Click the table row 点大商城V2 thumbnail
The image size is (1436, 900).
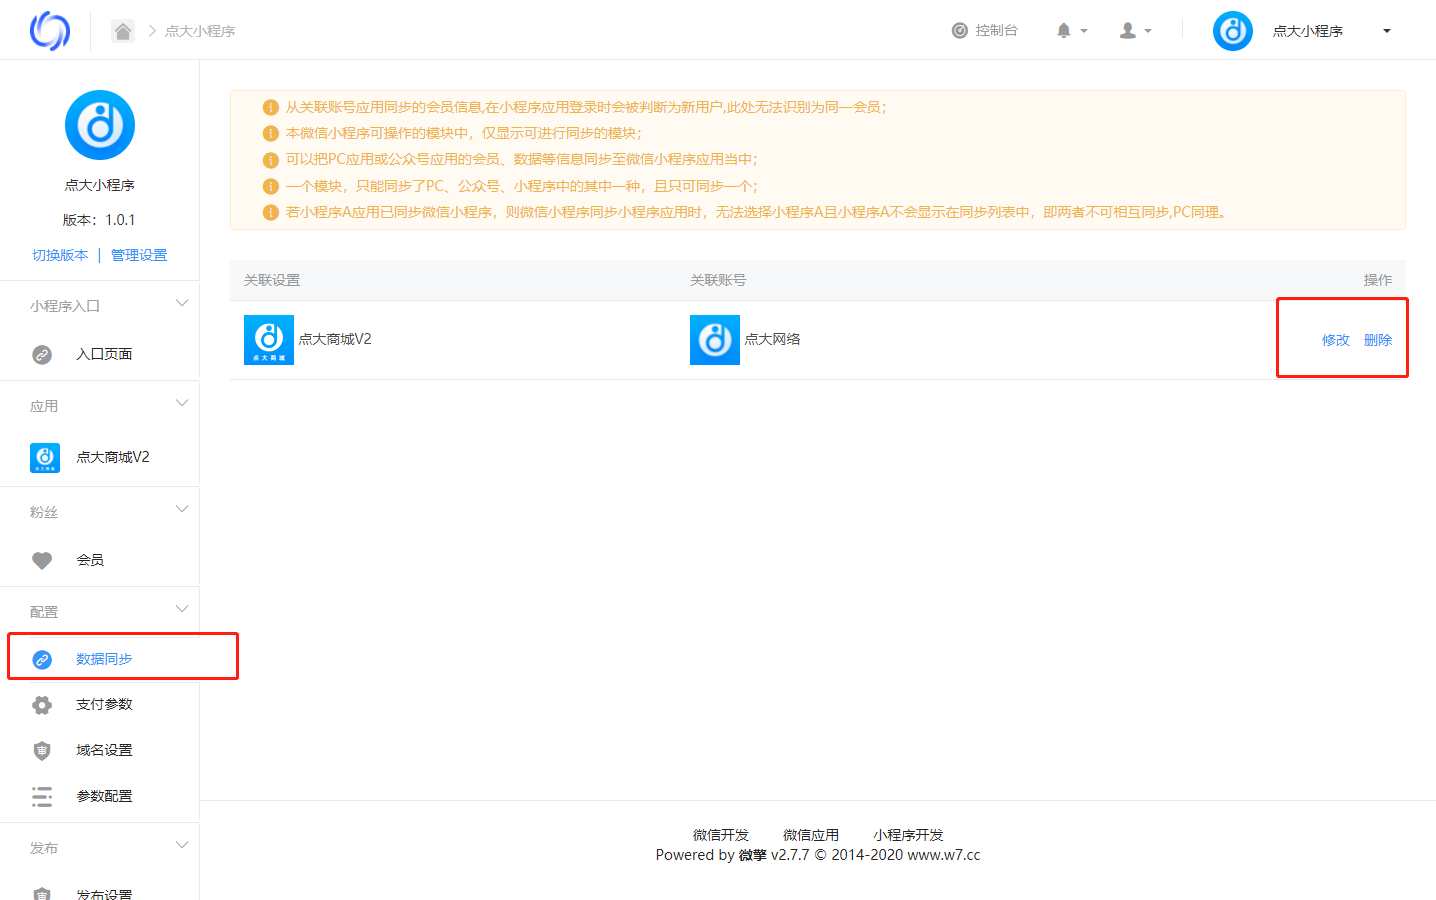(x=269, y=340)
